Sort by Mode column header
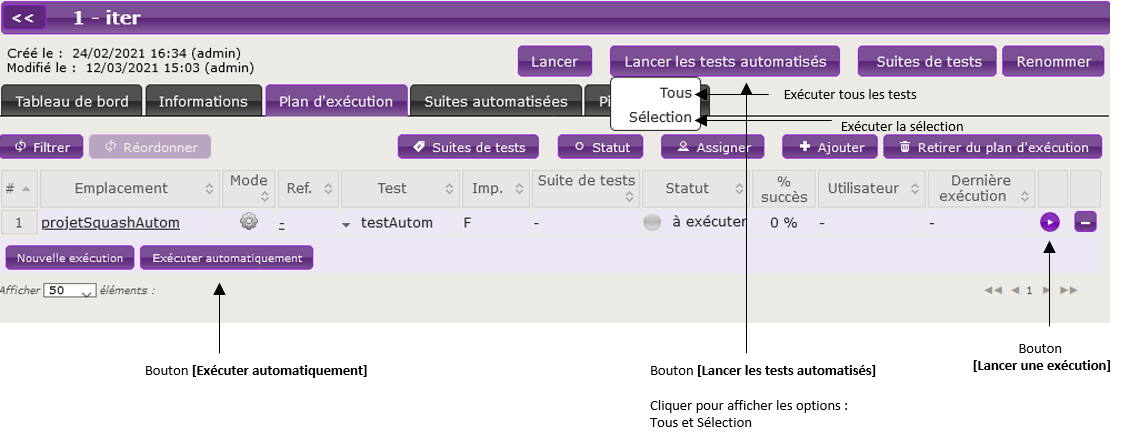This screenshot has width=1129, height=440. [x=248, y=189]
